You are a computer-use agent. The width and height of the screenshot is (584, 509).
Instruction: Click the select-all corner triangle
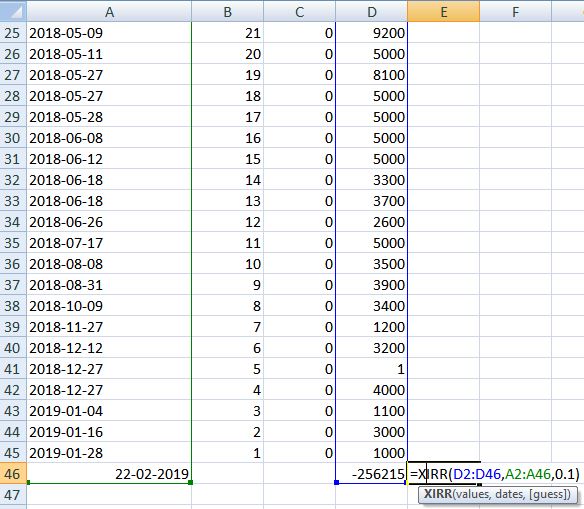(13, 11)
